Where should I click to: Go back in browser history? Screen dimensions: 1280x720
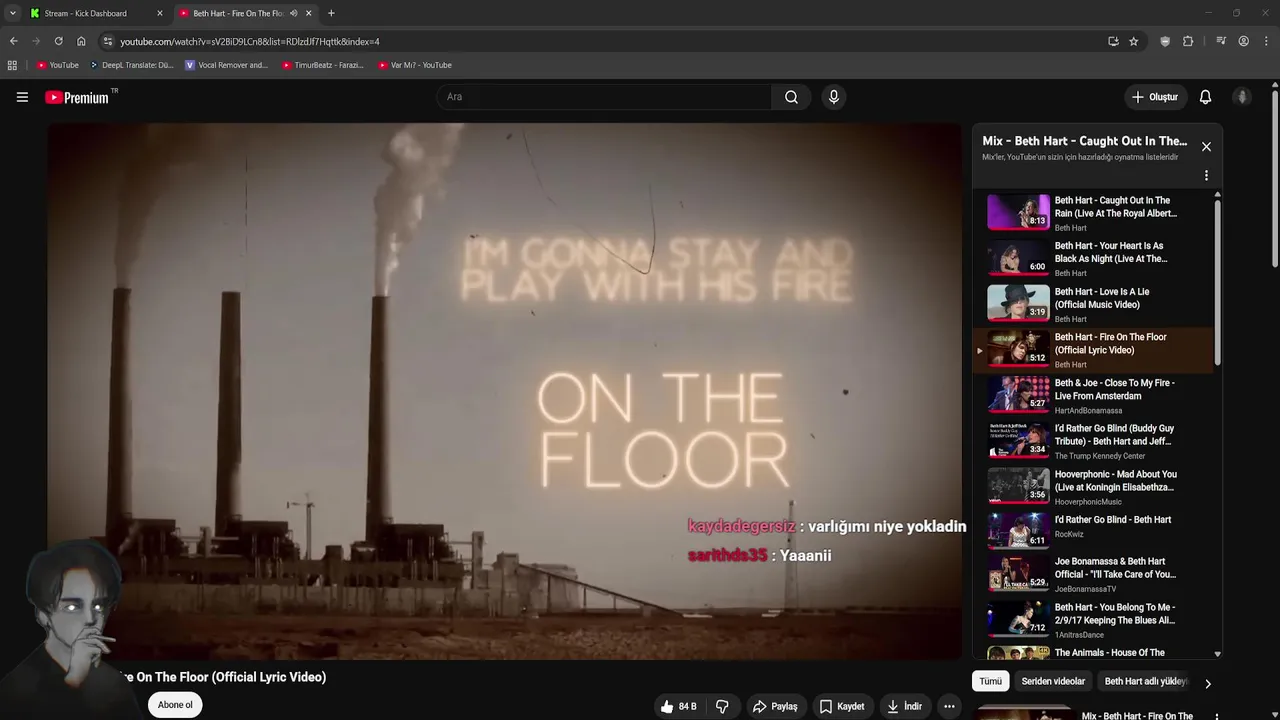[13, 41]
